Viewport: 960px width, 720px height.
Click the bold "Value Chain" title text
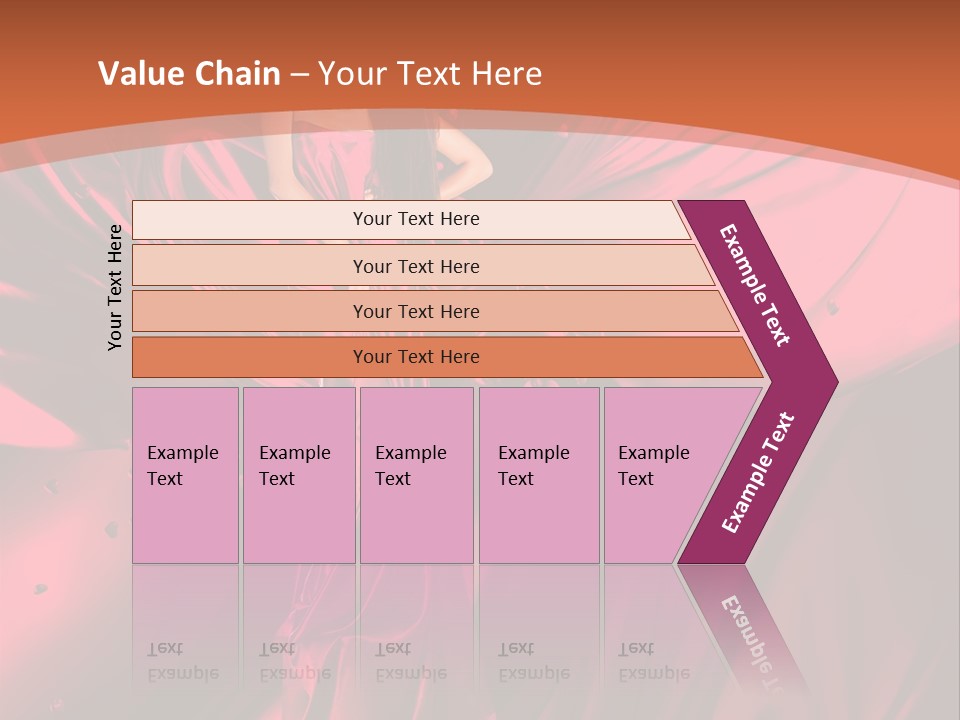click(189, 74)
